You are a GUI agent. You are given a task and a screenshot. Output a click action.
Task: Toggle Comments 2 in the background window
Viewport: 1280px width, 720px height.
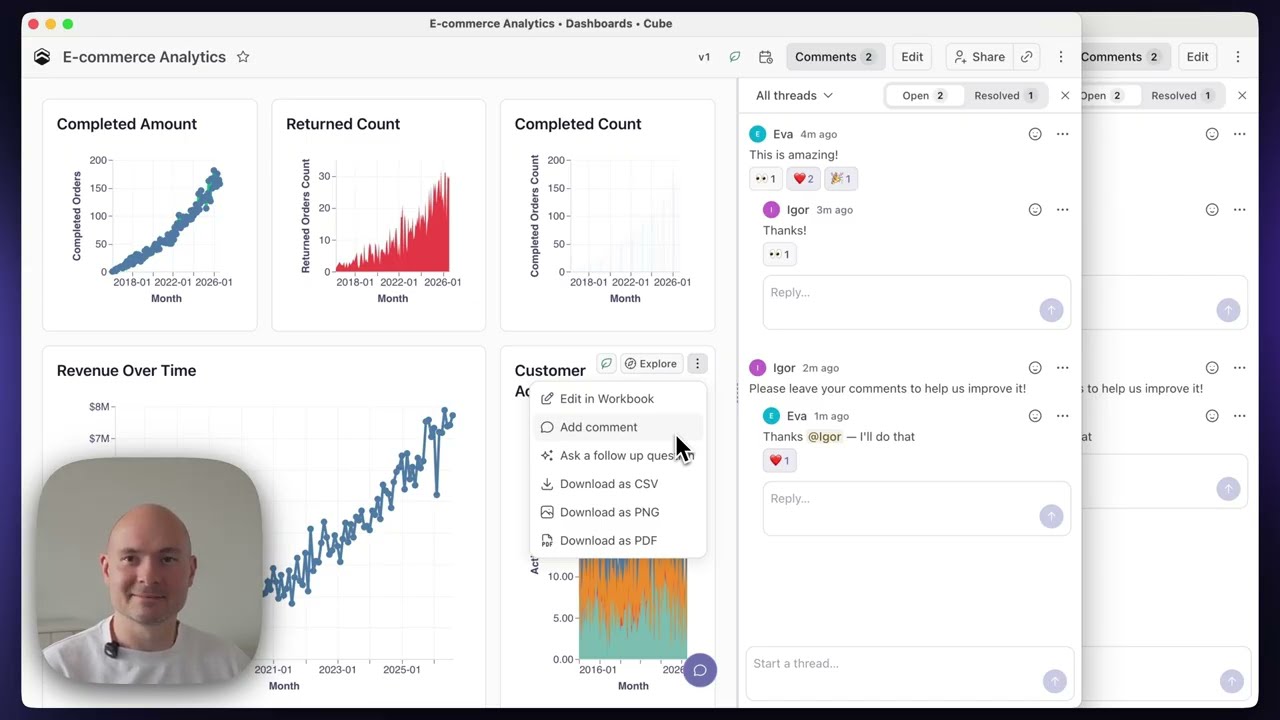point(1125,57)
